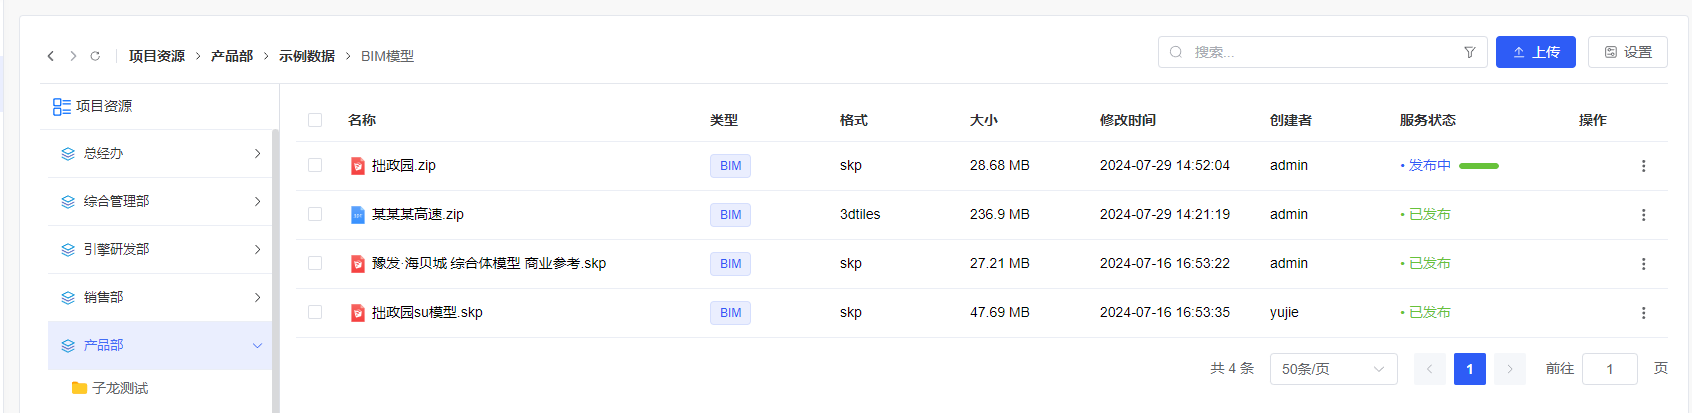Toggle the select-all checkbox in table header

point(315,120)
